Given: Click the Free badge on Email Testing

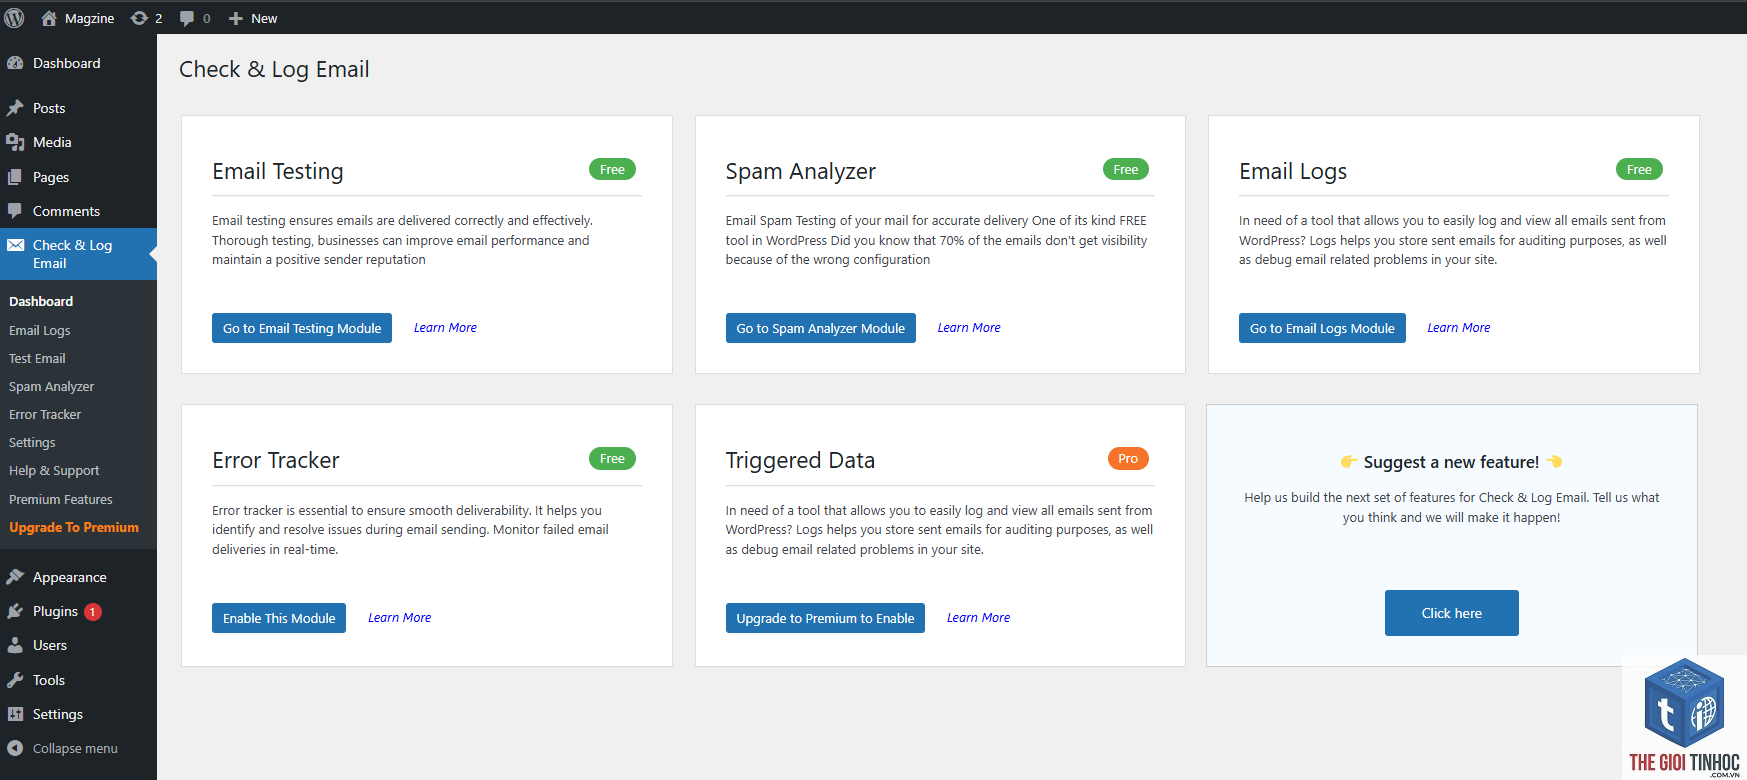Looking at the screenshot, I should point(612,169).
